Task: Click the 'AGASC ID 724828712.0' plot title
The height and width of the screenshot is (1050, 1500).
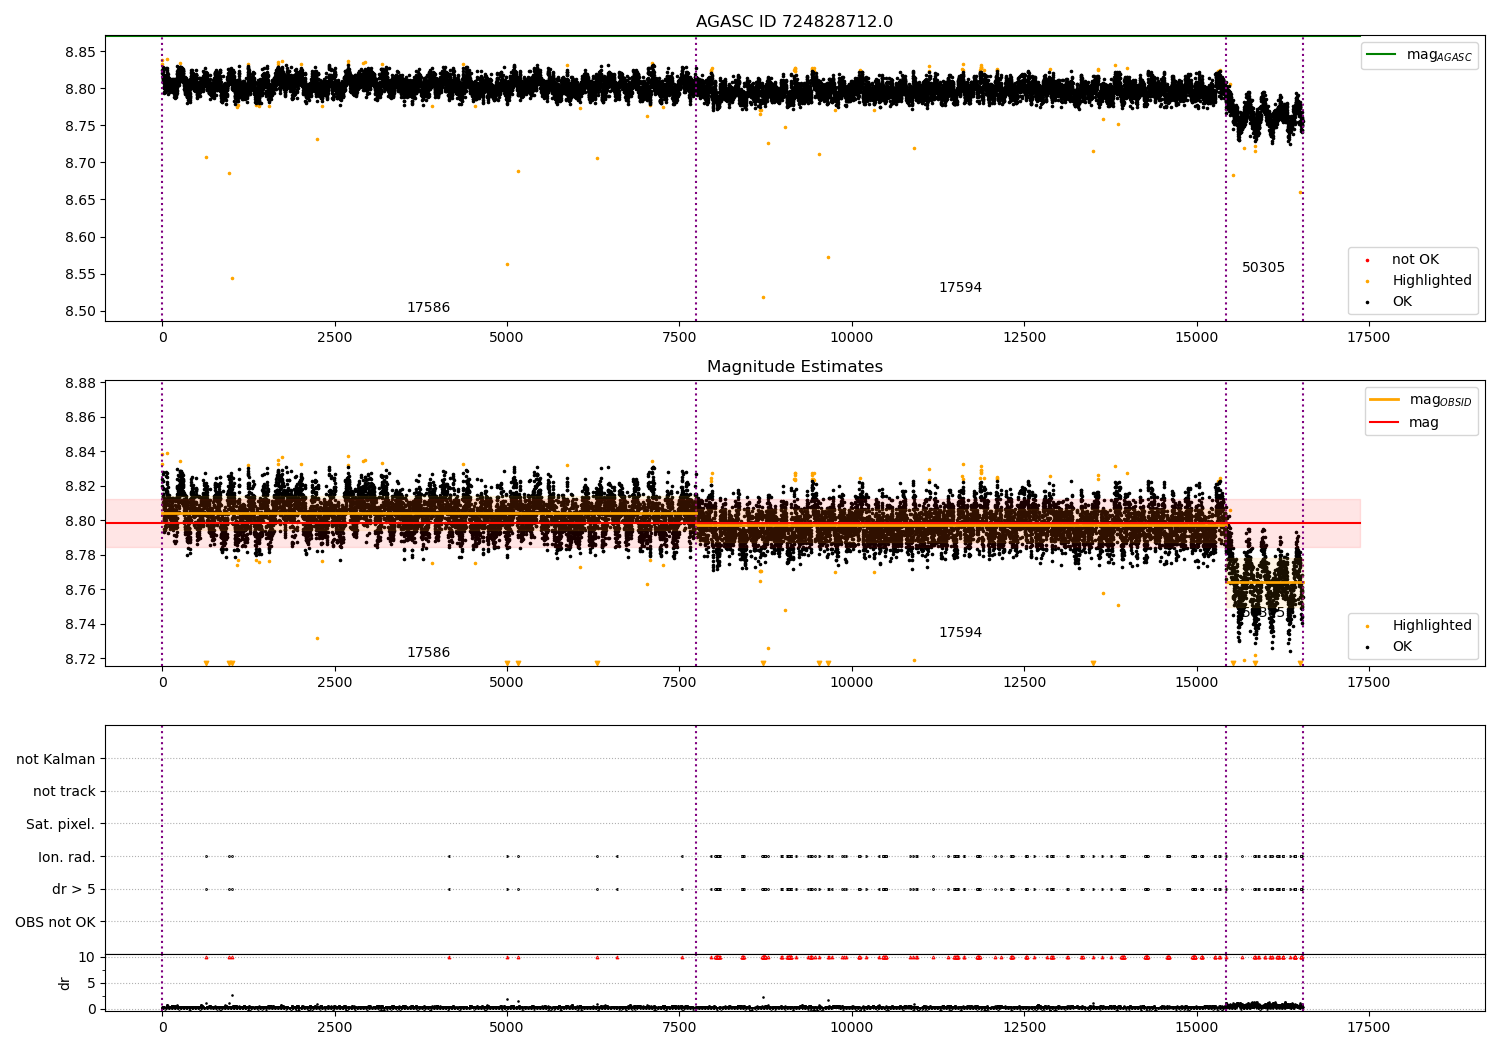Action: tap(794, 22)
